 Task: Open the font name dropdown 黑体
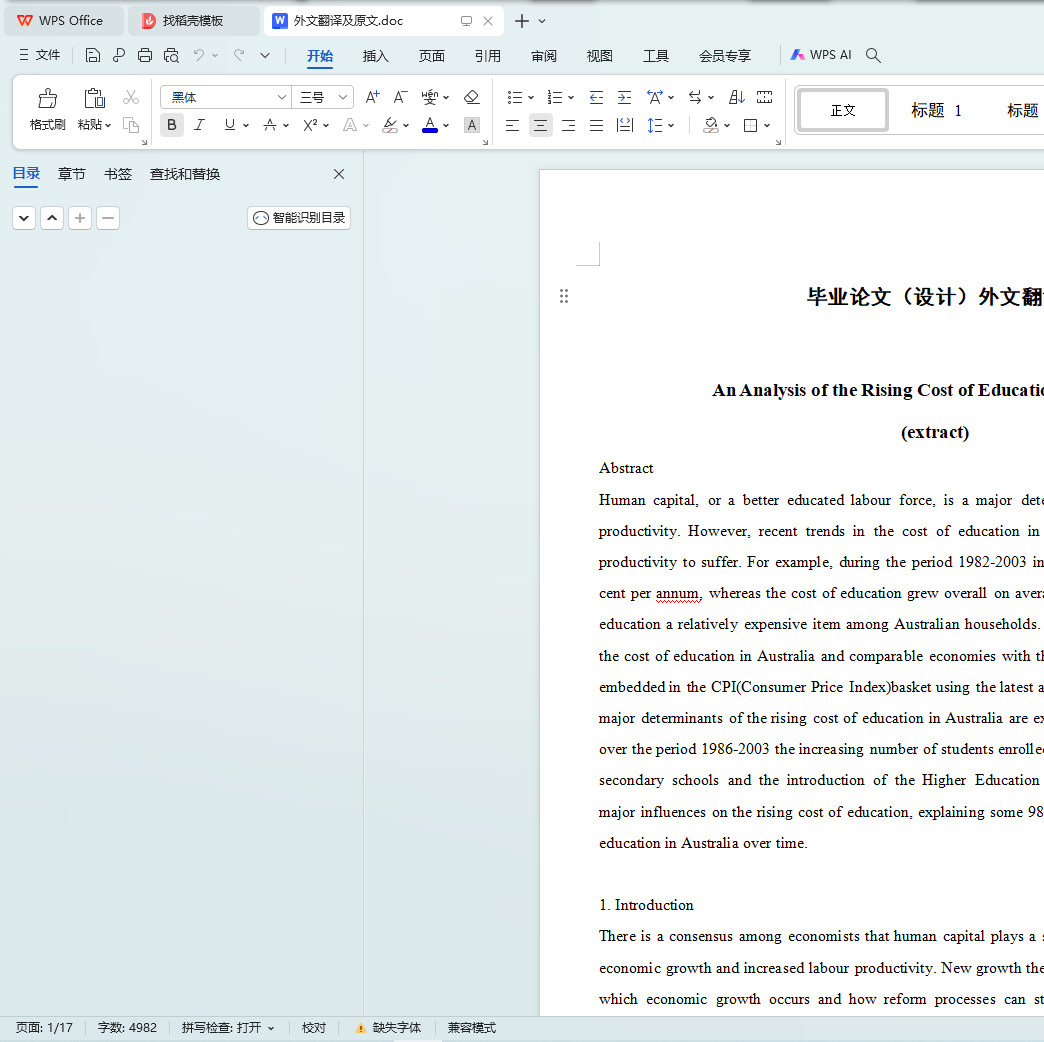pyautogui.click(x=282, y=98)
